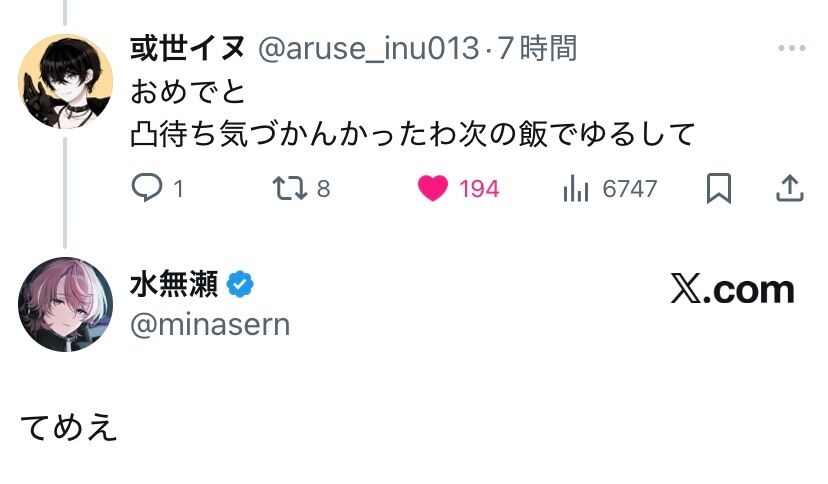Screen dimensions: 828x484
Task: Click the X.com logo
Action: click(731, 290)
